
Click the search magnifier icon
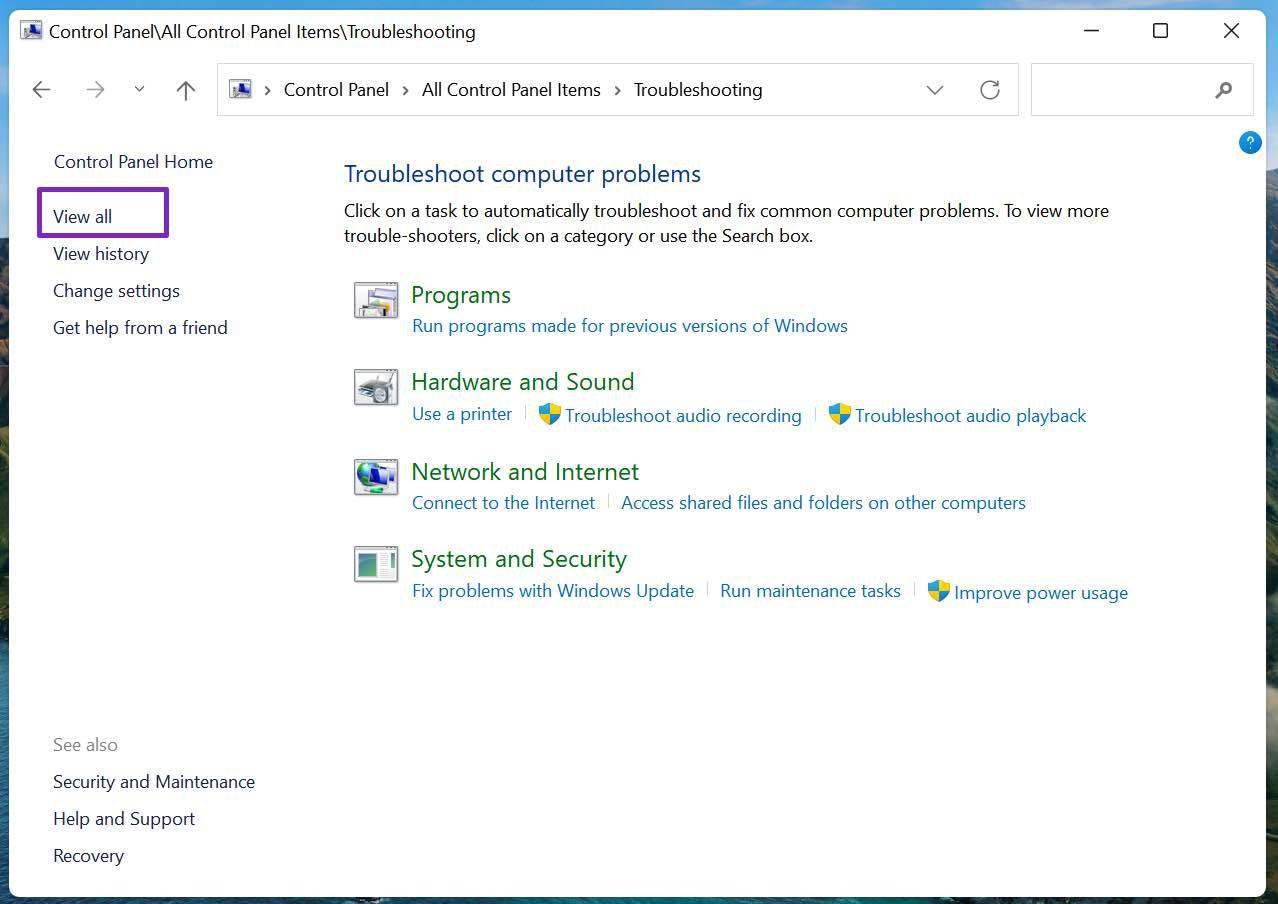pos(1223,90)
